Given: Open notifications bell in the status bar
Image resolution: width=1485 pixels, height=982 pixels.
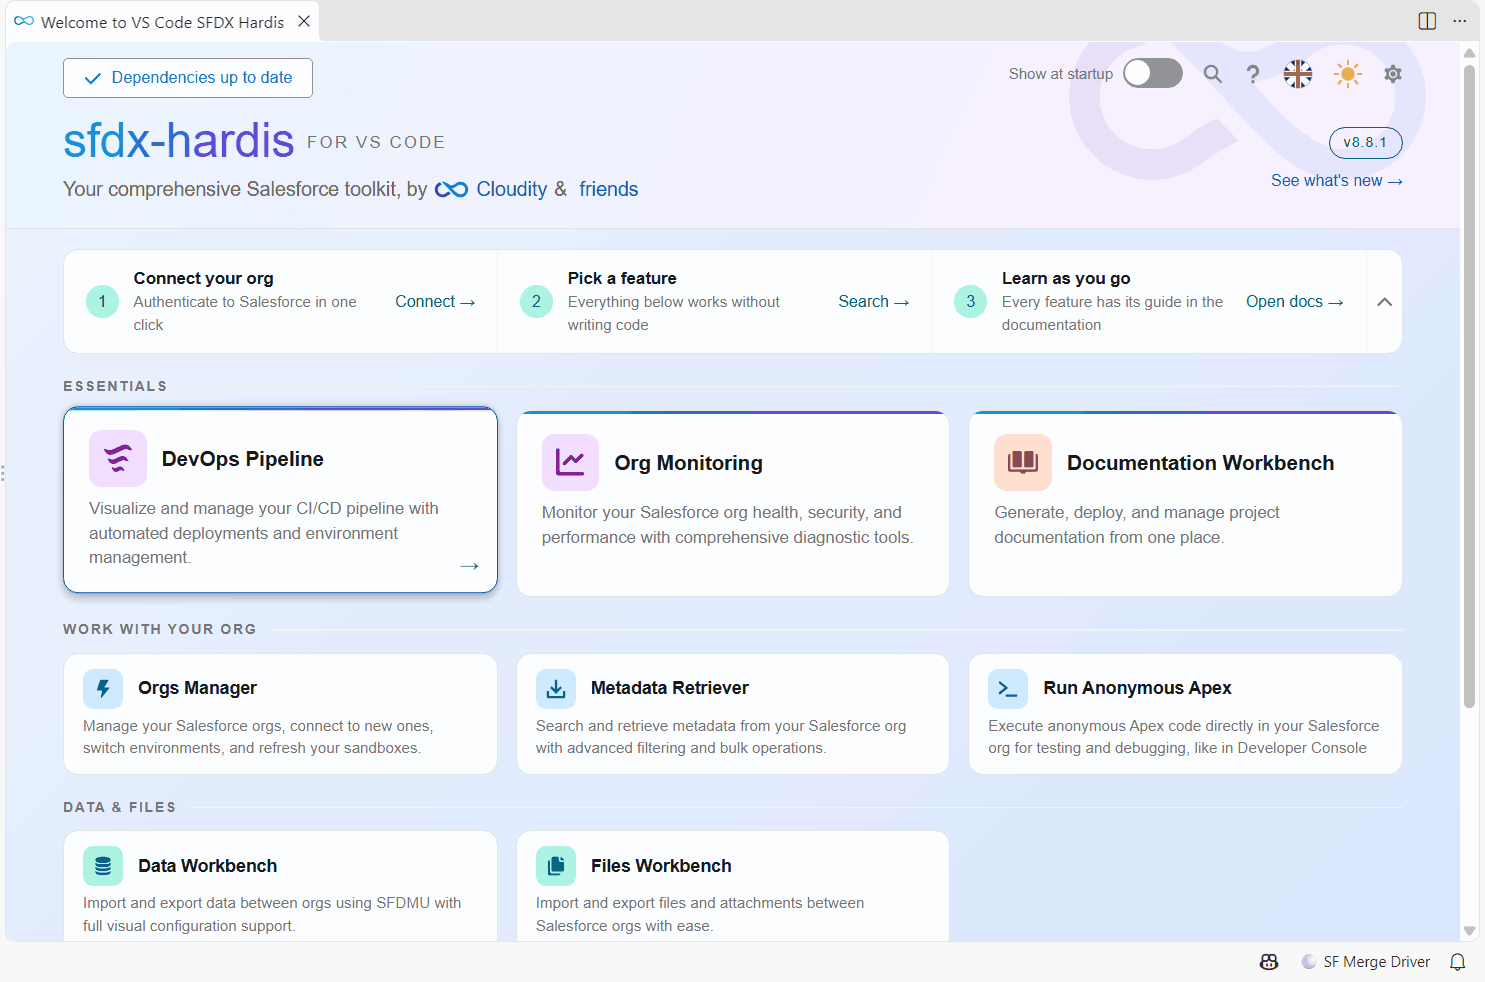Looking at the screenshot, I should (1458, 962).
